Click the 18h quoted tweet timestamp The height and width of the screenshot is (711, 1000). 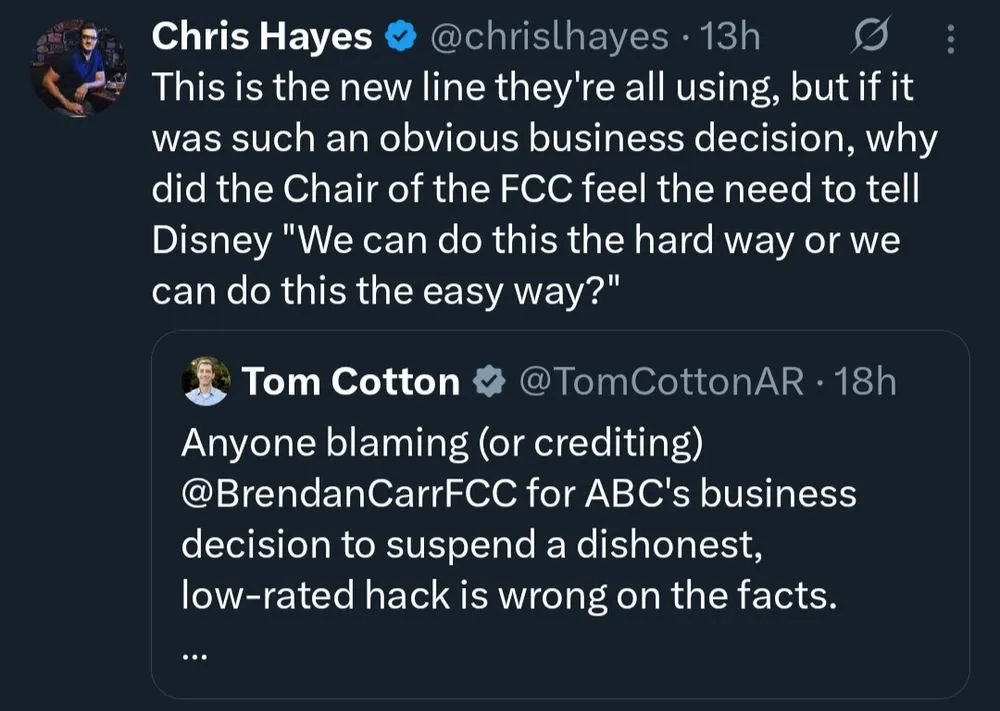[x=866, y=381]
